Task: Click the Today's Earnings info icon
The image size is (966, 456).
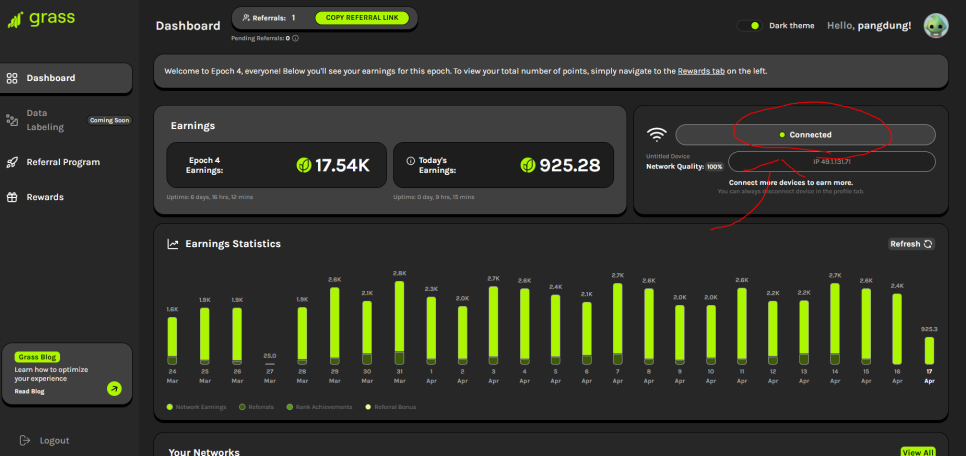Action: click(410, 160)
